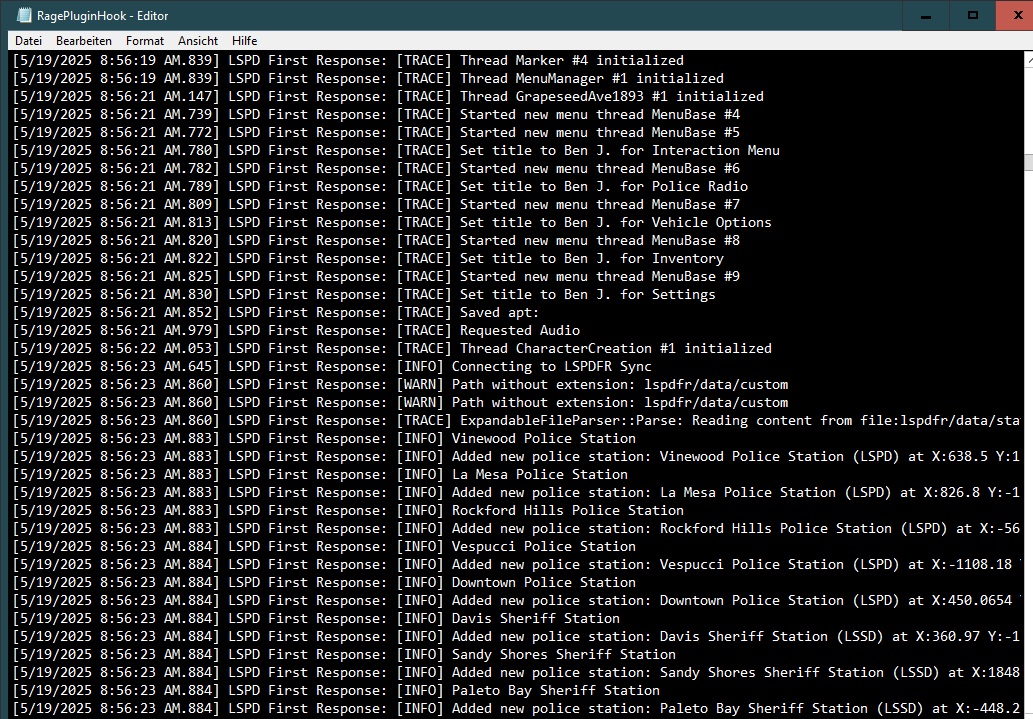The height and width of the screenshot is (719, 1033).
Task: Click the Notepad icon in title bar
Action: click(24, 15)
